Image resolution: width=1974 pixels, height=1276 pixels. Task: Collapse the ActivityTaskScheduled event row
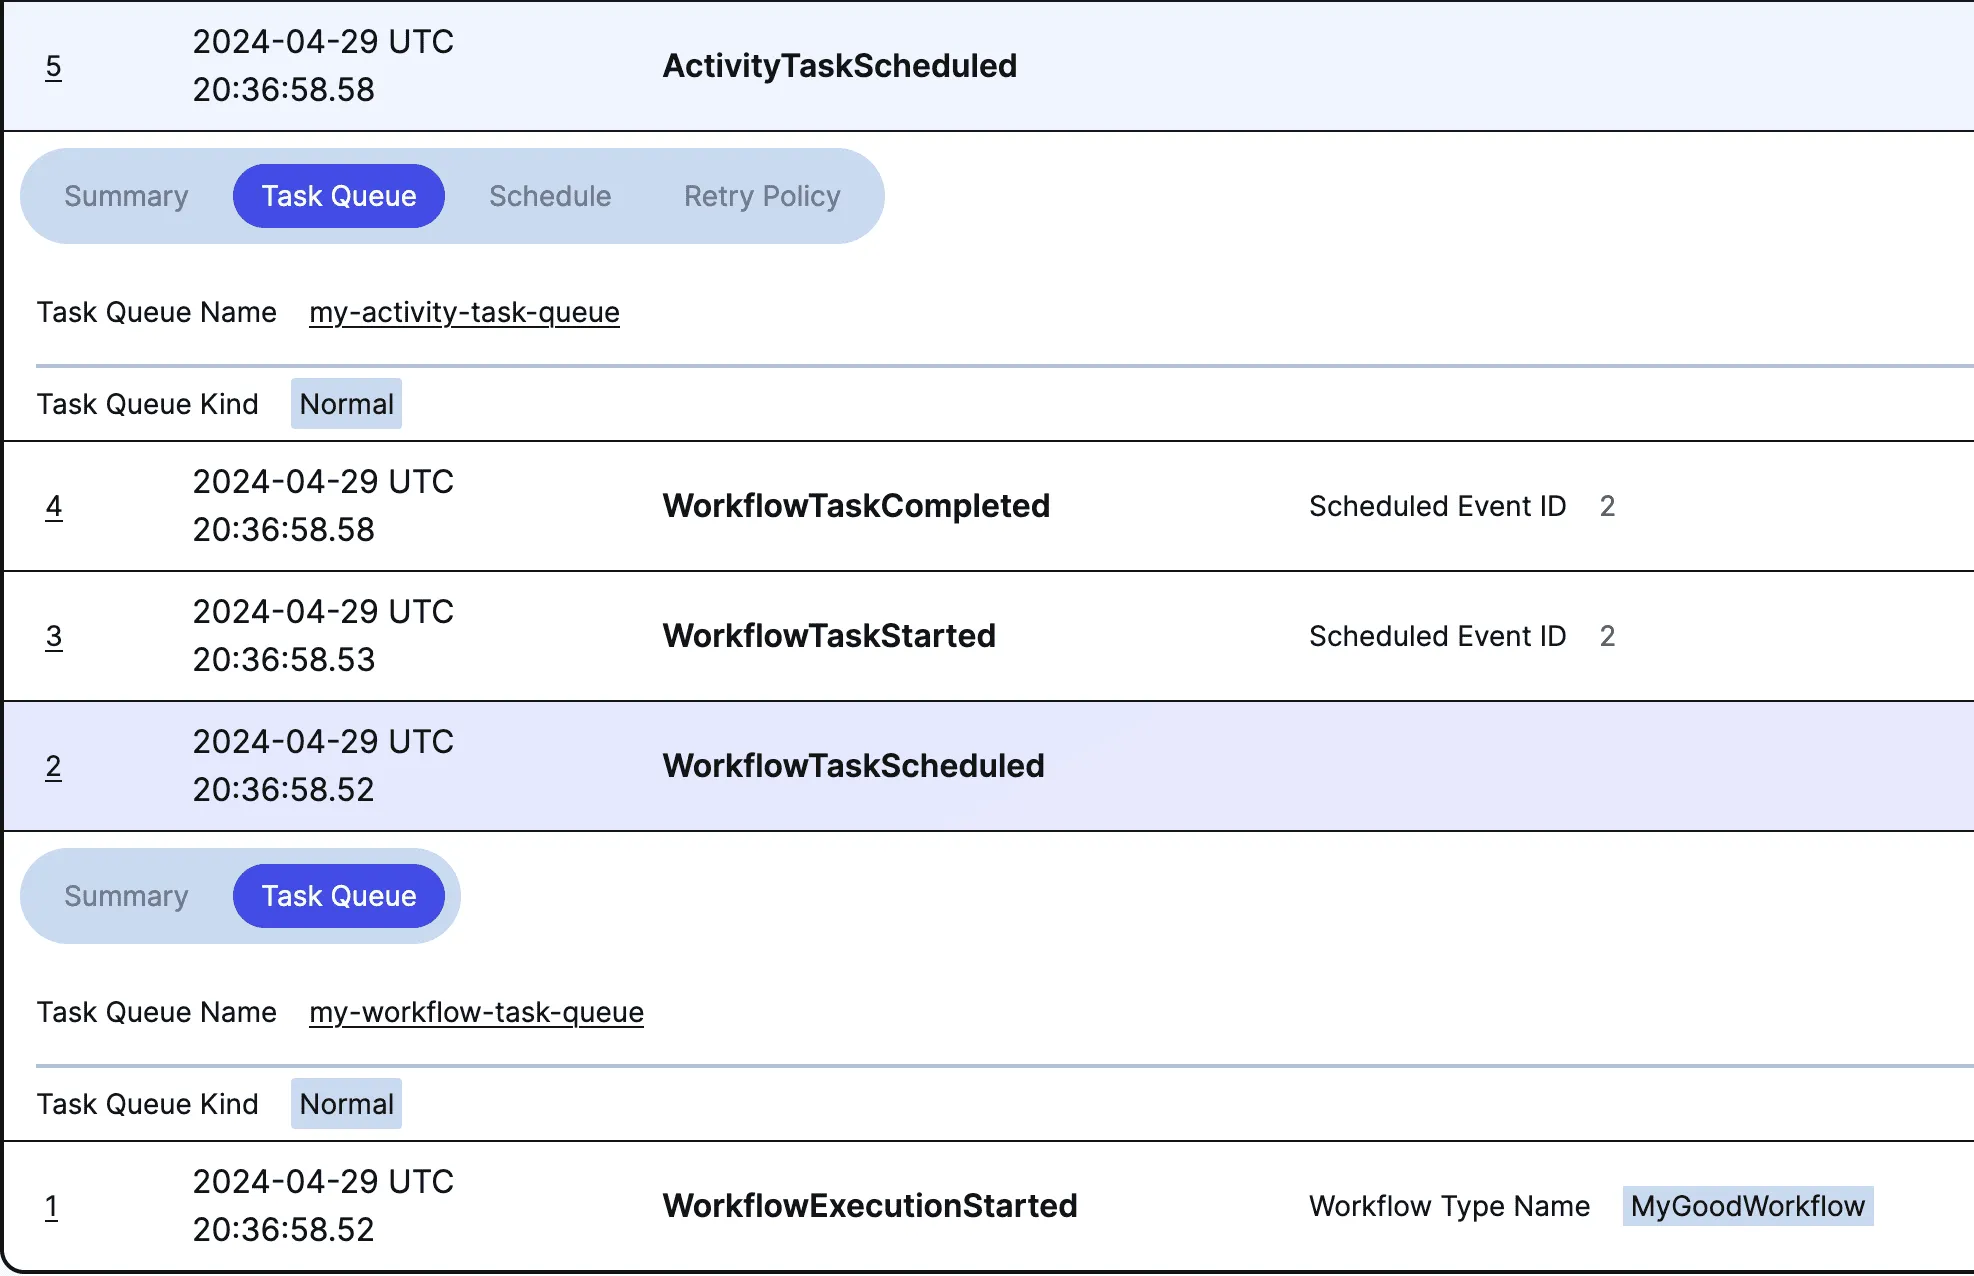coord(840,66)
